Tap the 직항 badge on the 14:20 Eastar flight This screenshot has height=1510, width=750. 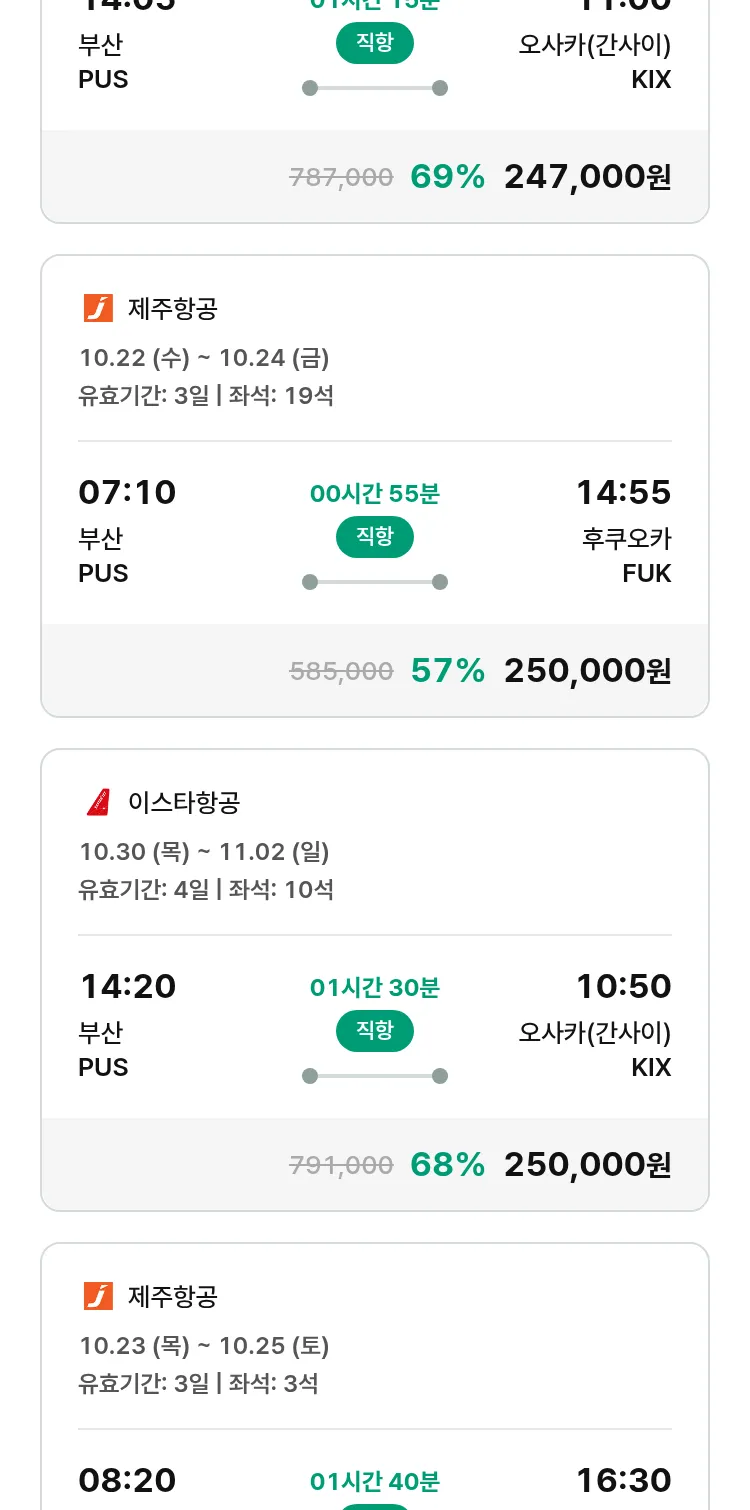375,1031
